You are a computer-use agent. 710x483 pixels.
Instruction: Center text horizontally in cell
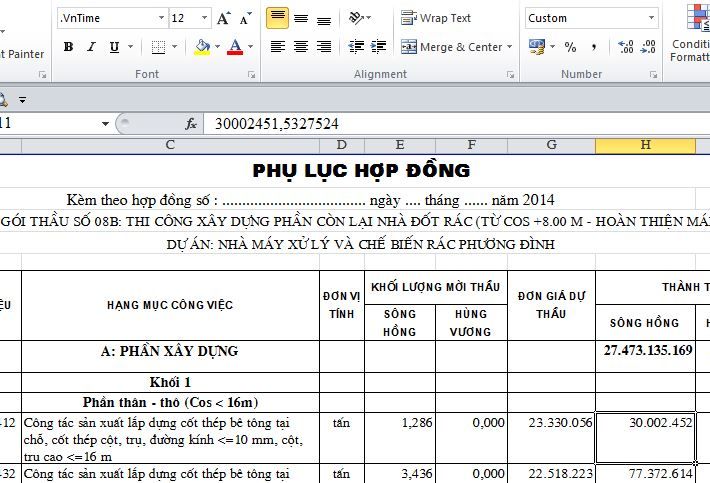(301, 47)
